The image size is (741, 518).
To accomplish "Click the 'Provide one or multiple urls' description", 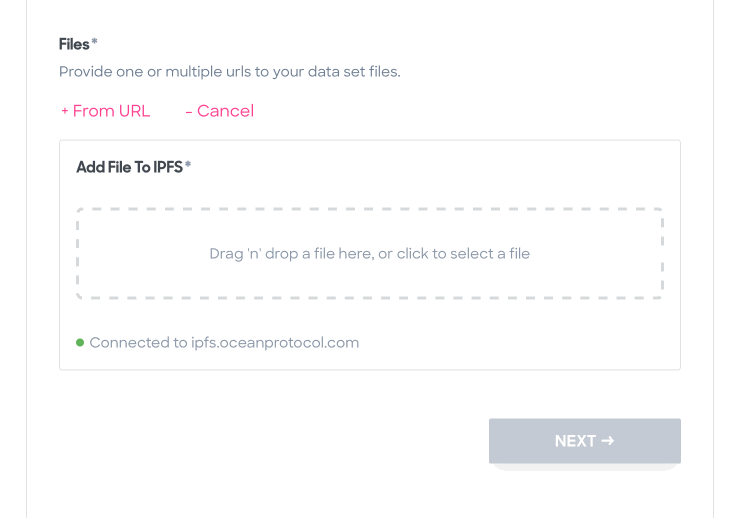I will coord(230,71).
